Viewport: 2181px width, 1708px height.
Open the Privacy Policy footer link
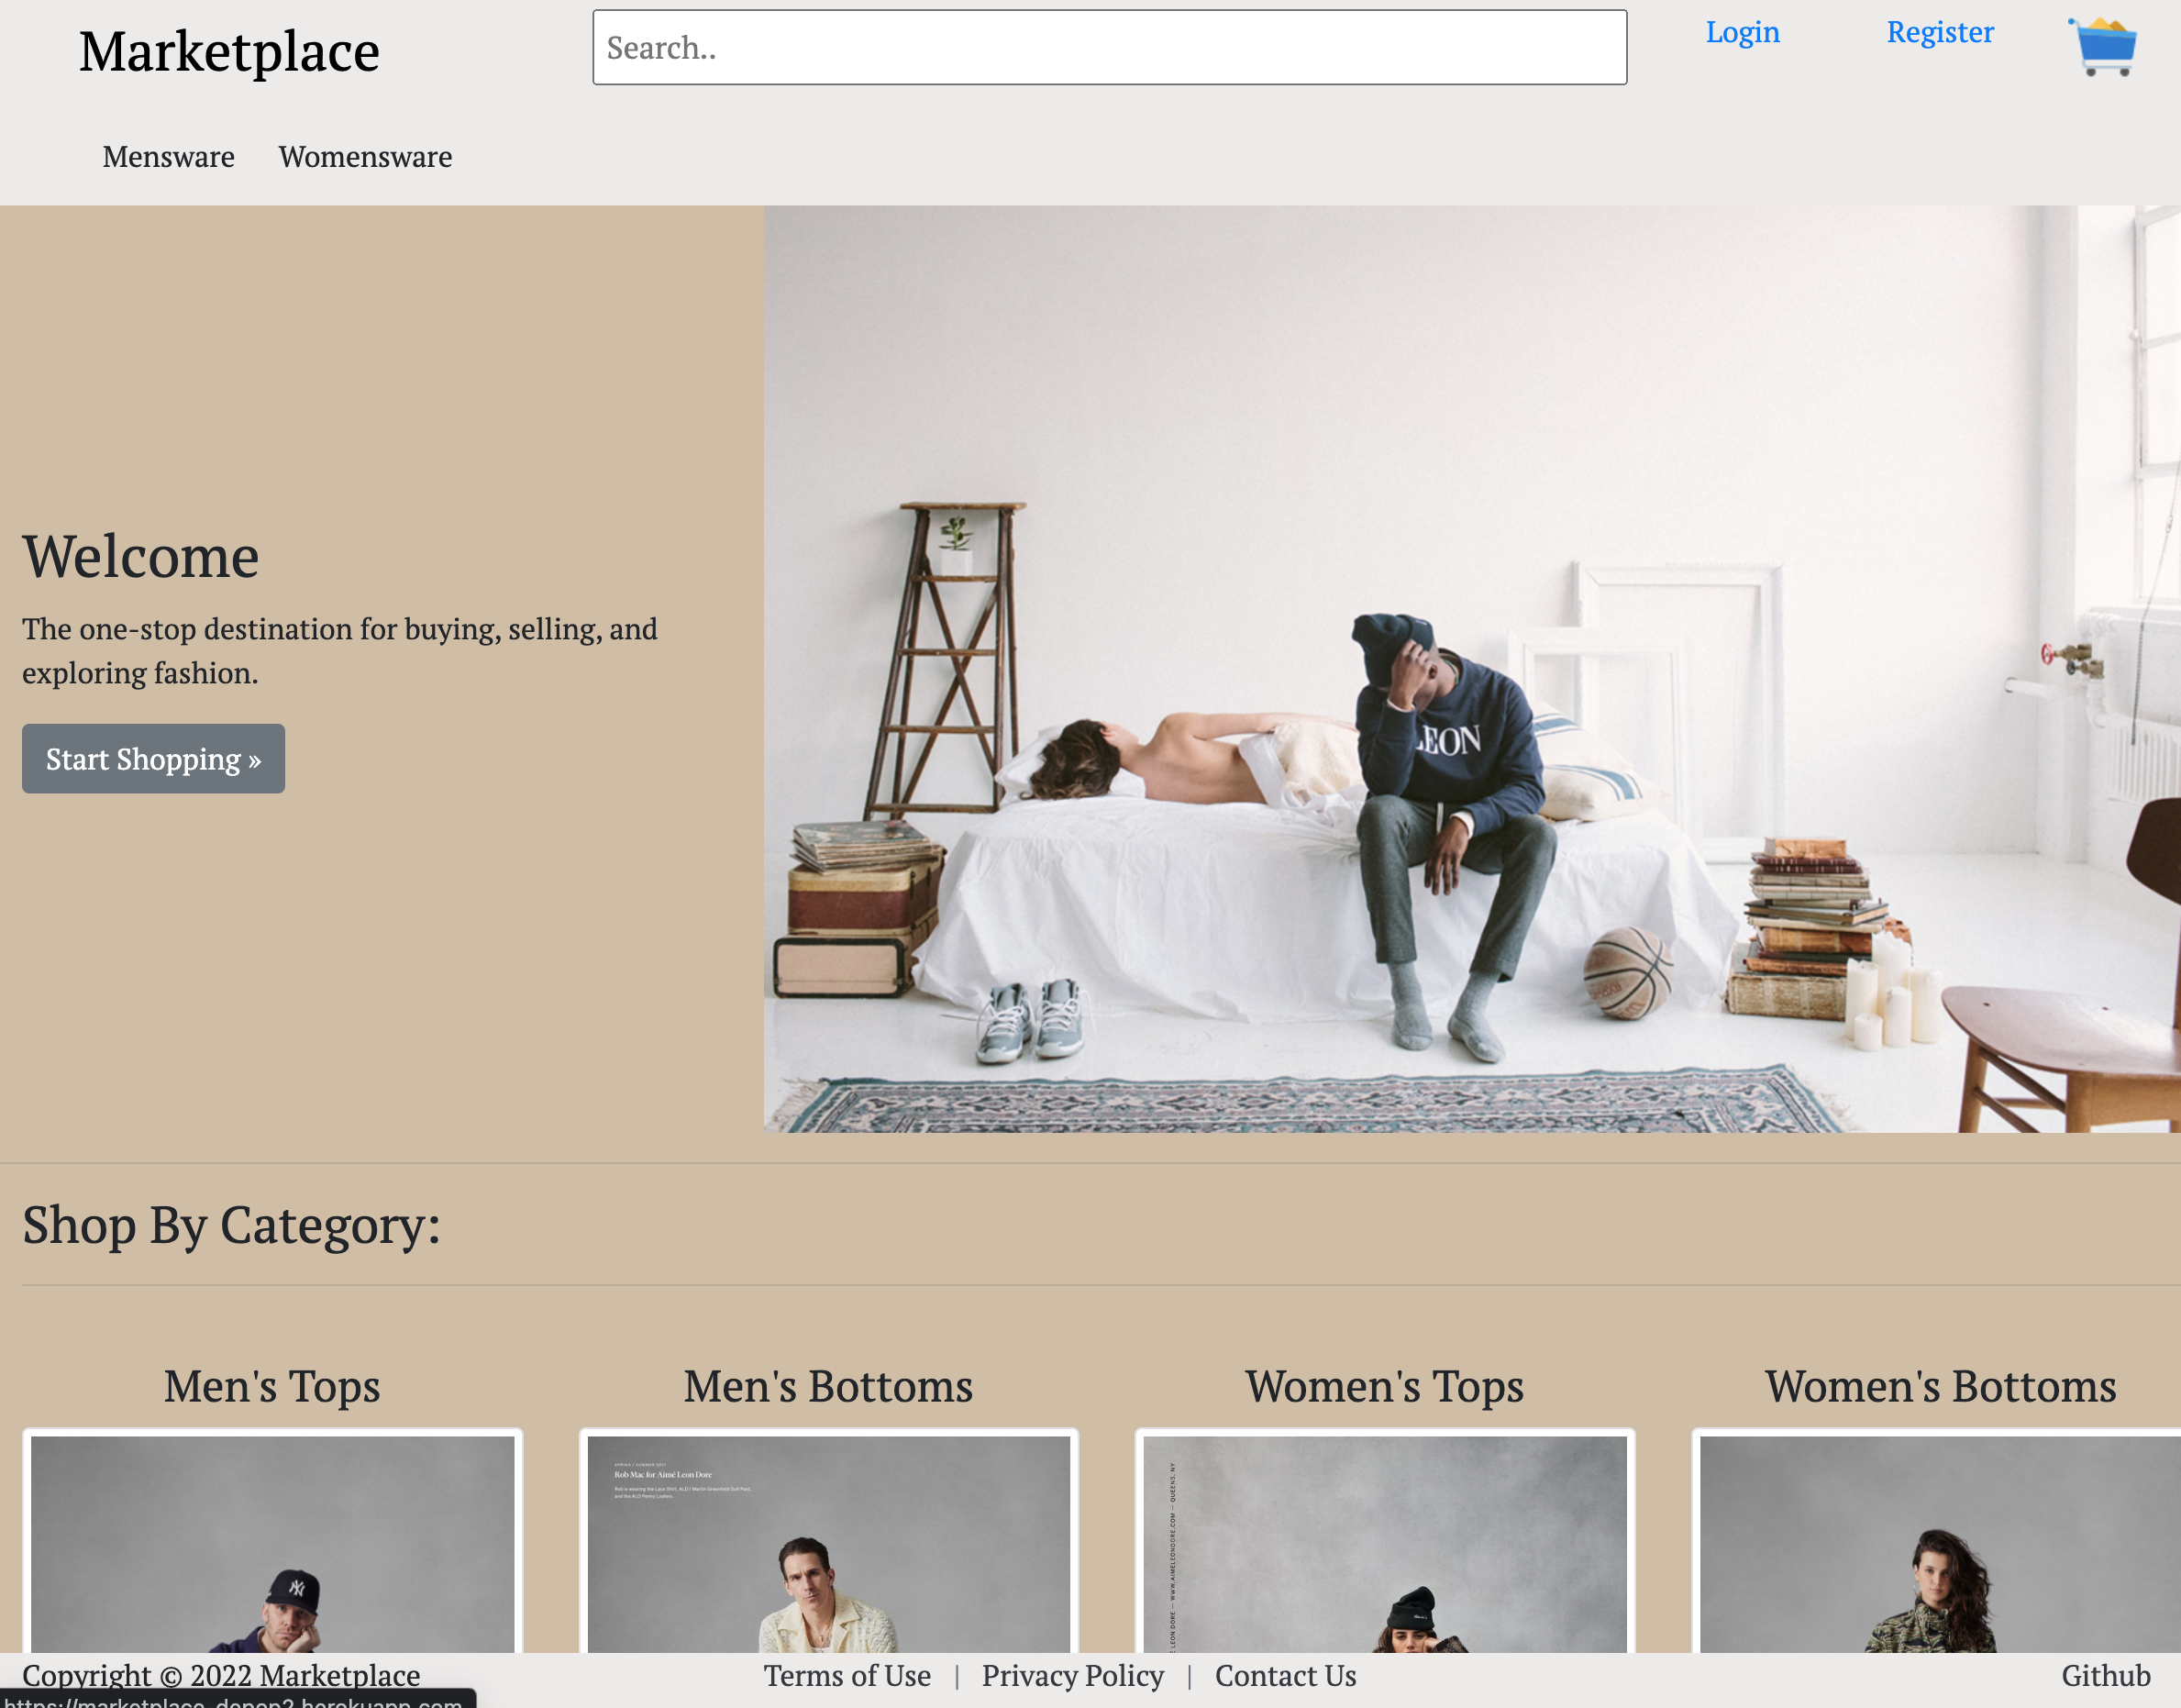point(1072,1675)
